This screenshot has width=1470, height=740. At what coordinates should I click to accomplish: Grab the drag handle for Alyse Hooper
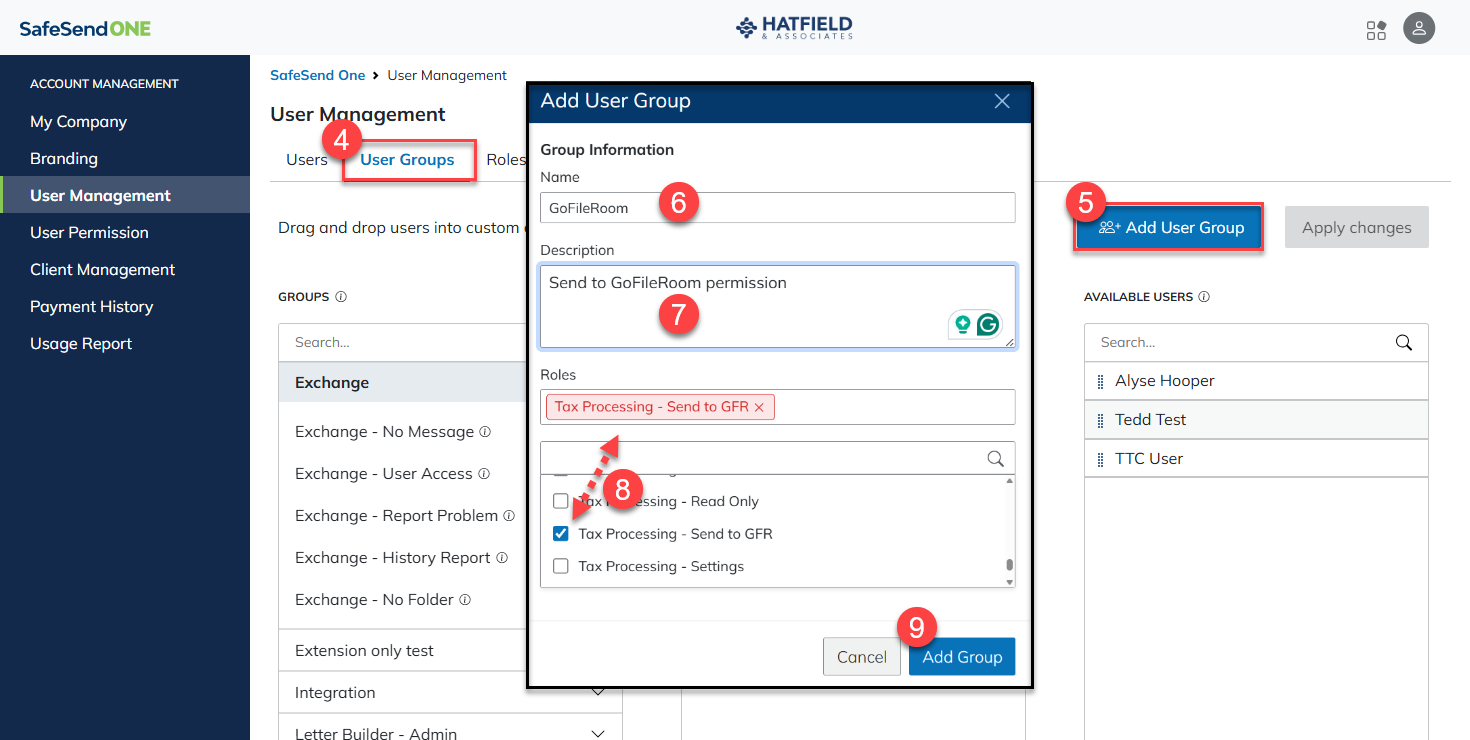click(x=1101, y=381)
